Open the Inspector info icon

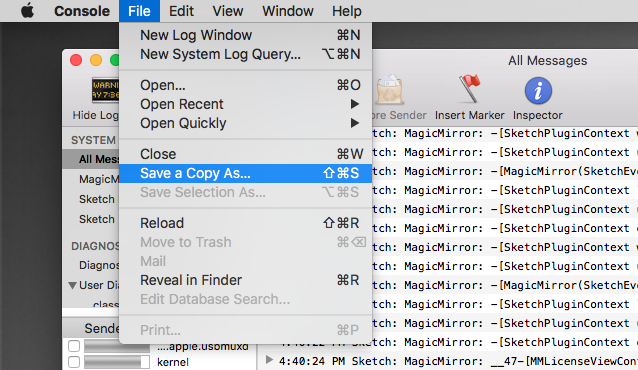click(x=538, y=90)
